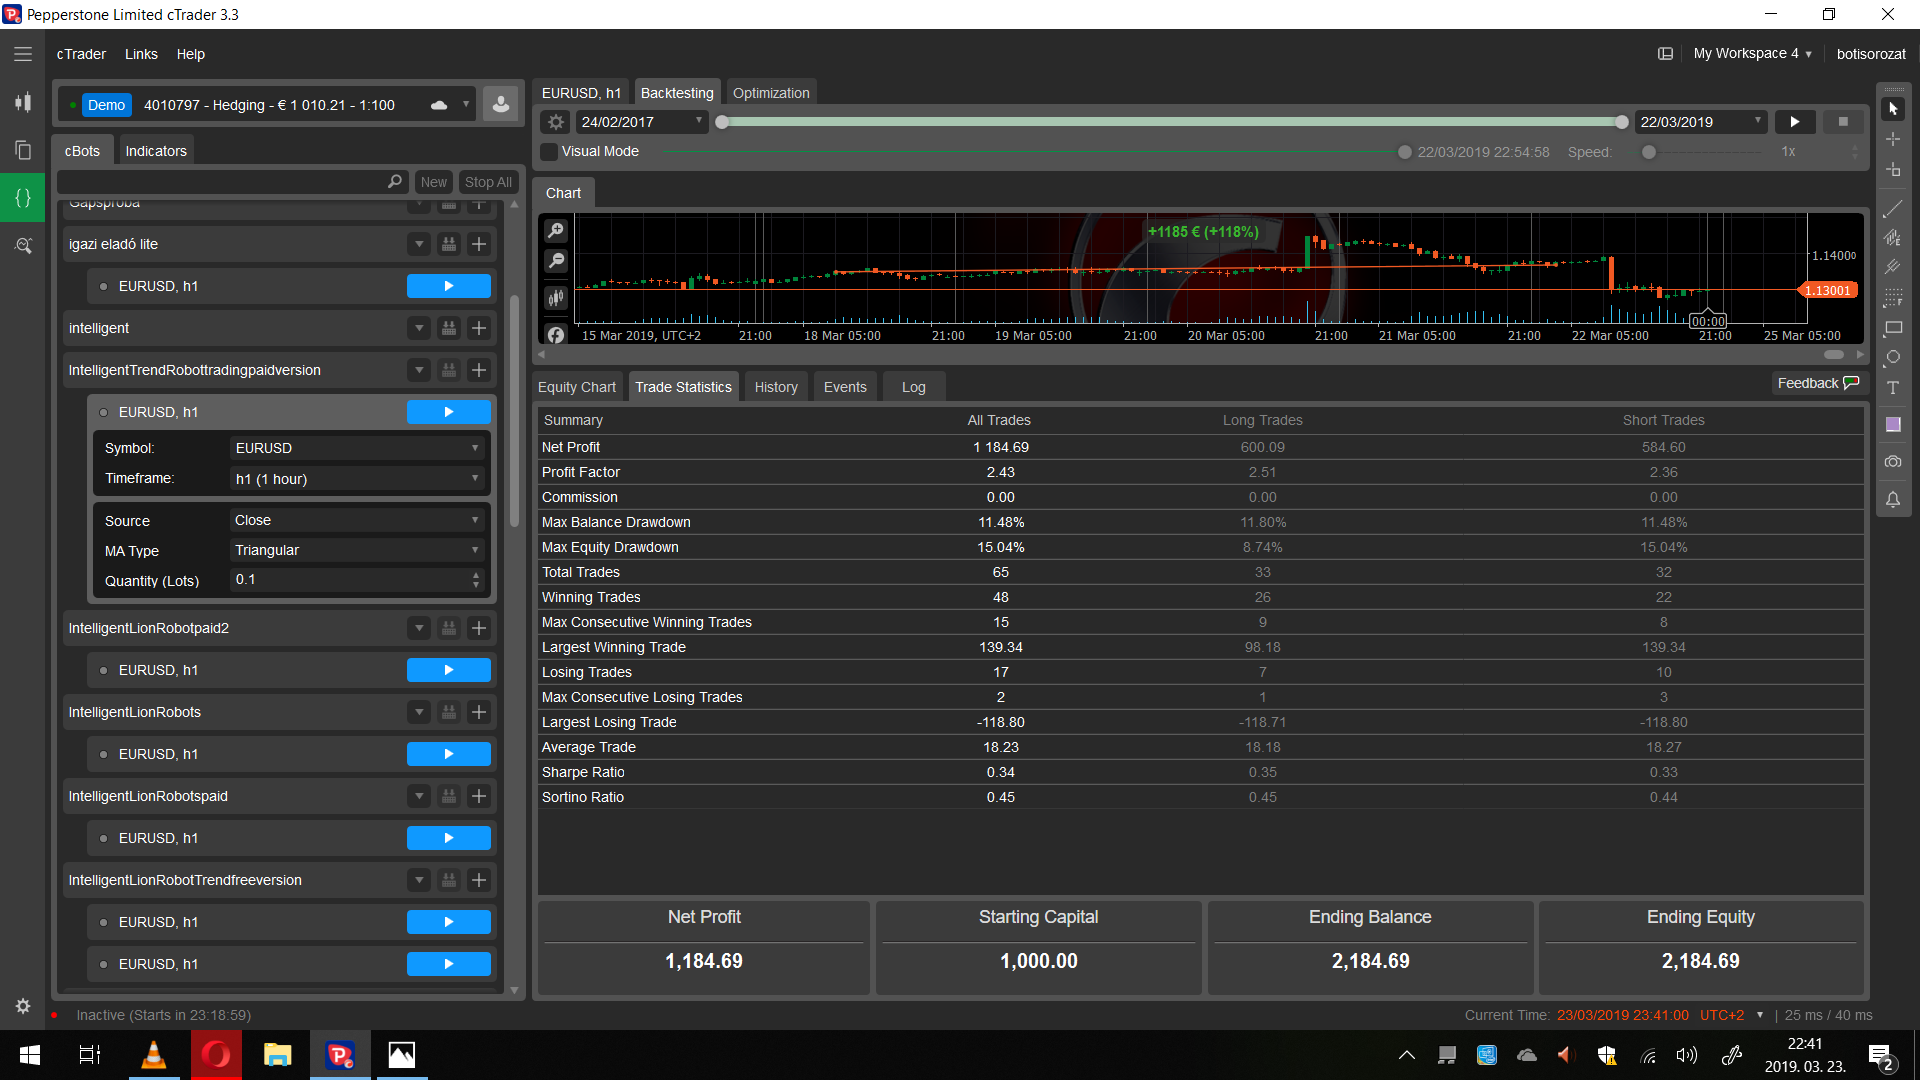Start IntelligentLionRobotpaid2 EURUSD h1 instance
The width and height of the screenshot is (1920, 1080).
tap(448, 670)
